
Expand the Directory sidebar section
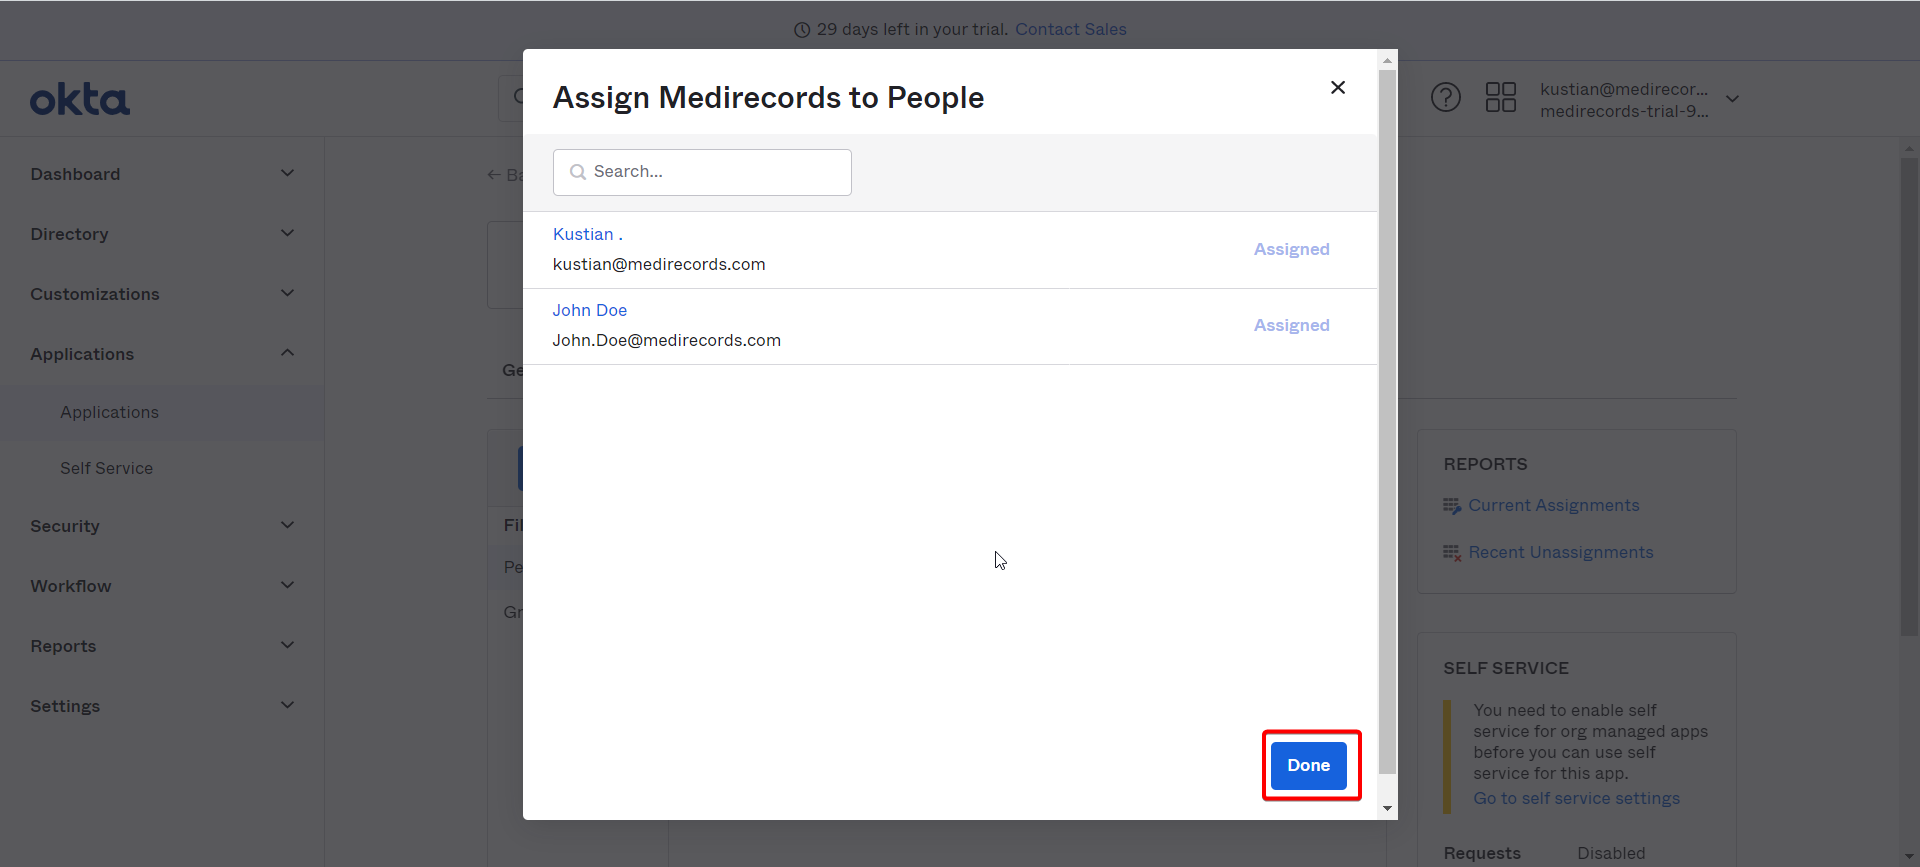point(287,233)
